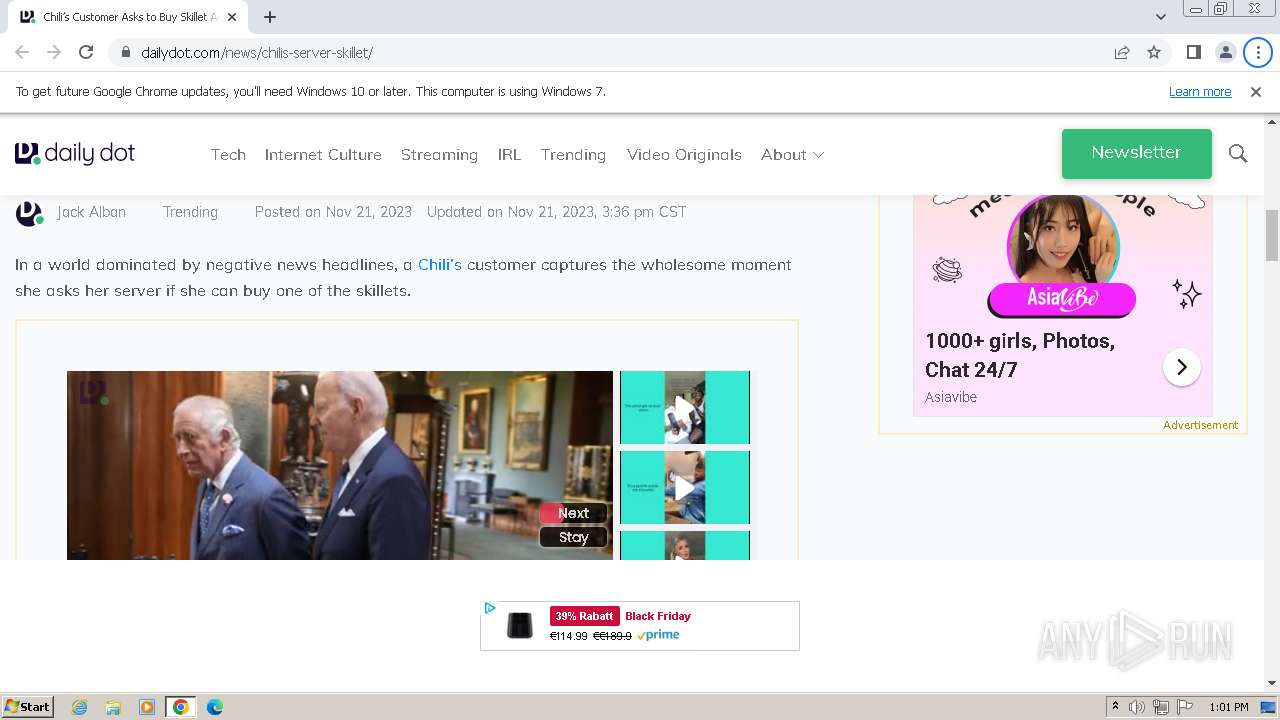
Task: Open the Action Center flag icon
Action: [x=1185, y=707]
